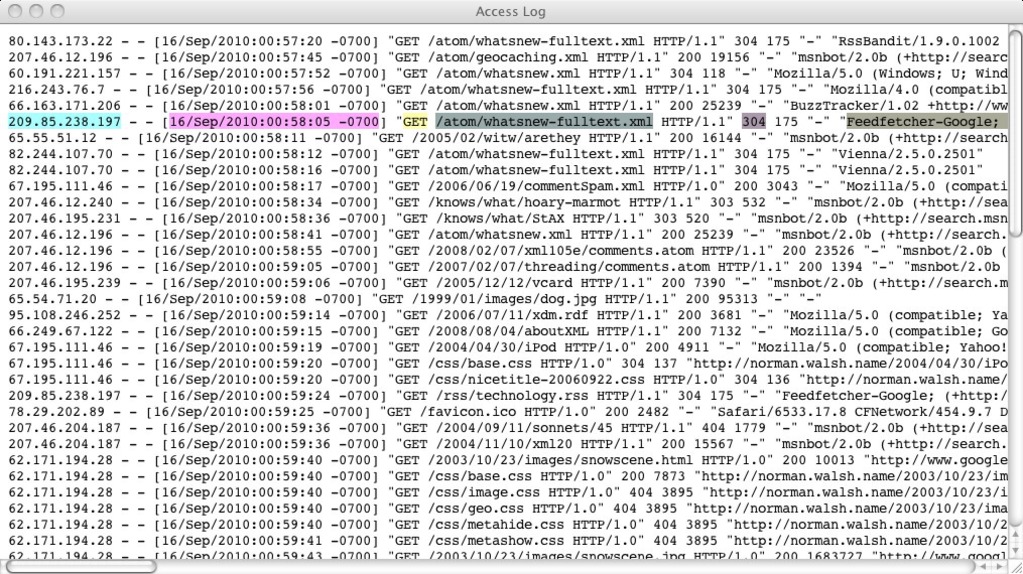The width and height of the screenshot is (1023, 574).
Task: Click the /2006/07/11/xdm.rdf path
Action: (x=512, y=315)
